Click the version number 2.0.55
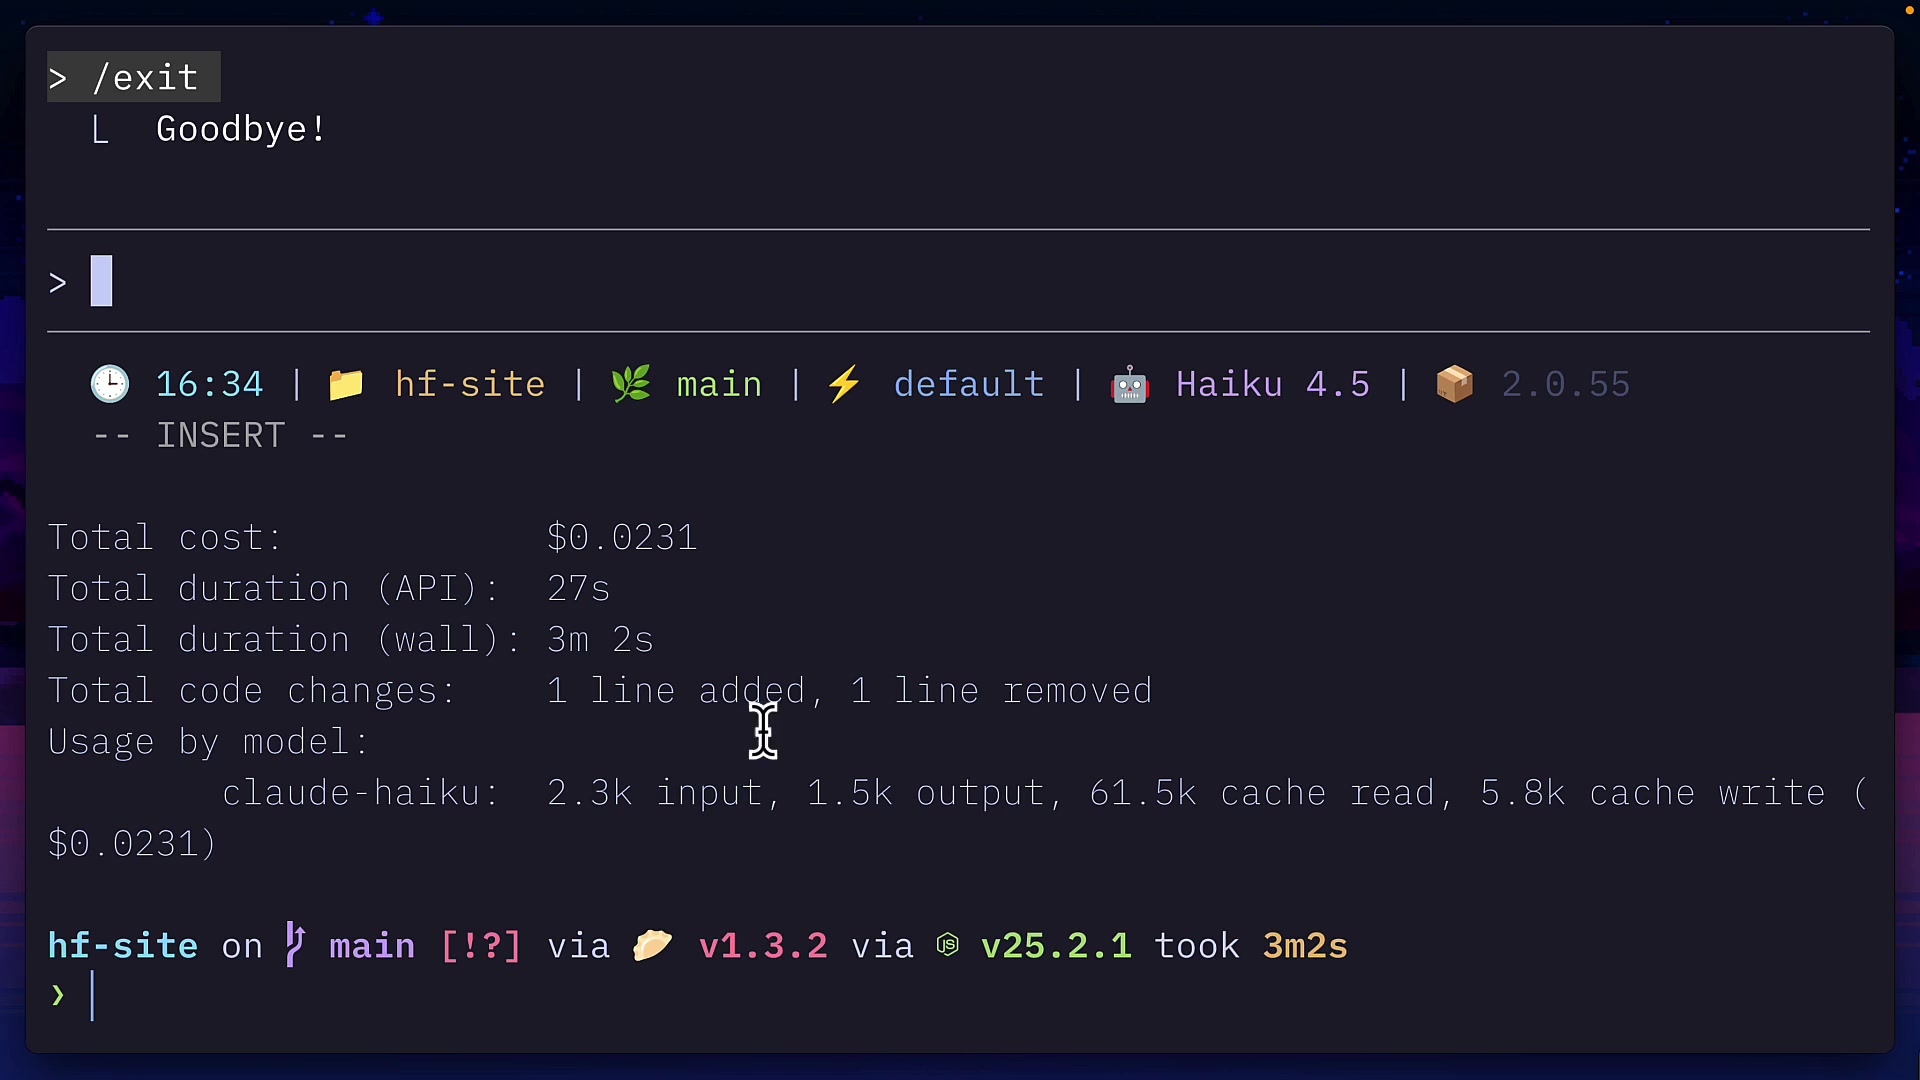 pos(1566,383)
